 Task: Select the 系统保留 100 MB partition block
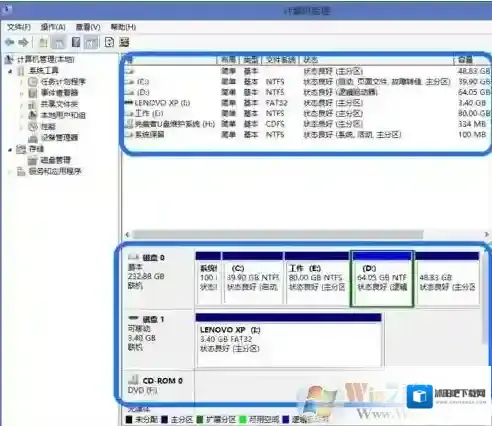[x=208, y=278]
